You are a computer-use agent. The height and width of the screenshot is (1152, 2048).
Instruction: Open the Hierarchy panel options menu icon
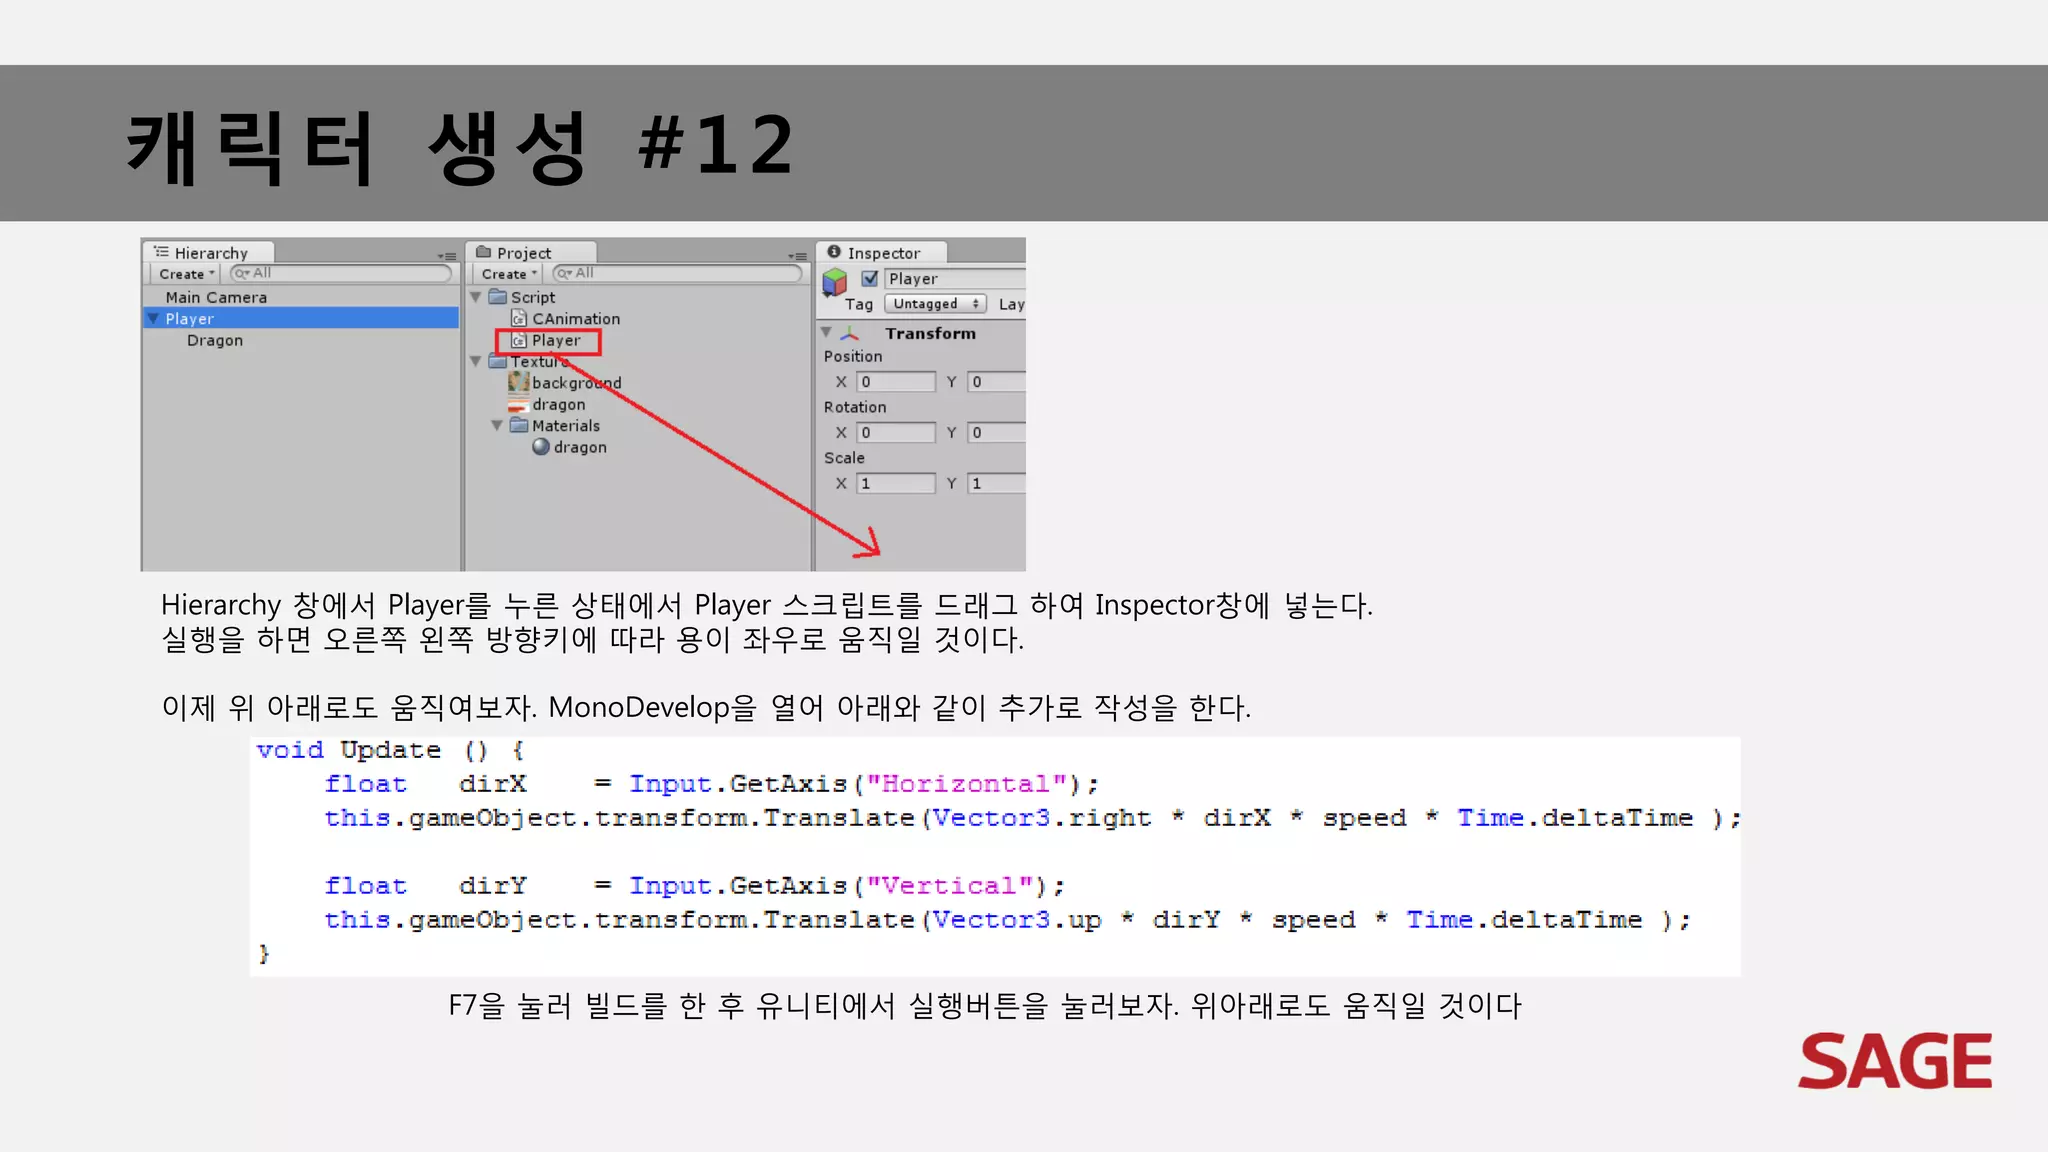(x=447, y=257)
